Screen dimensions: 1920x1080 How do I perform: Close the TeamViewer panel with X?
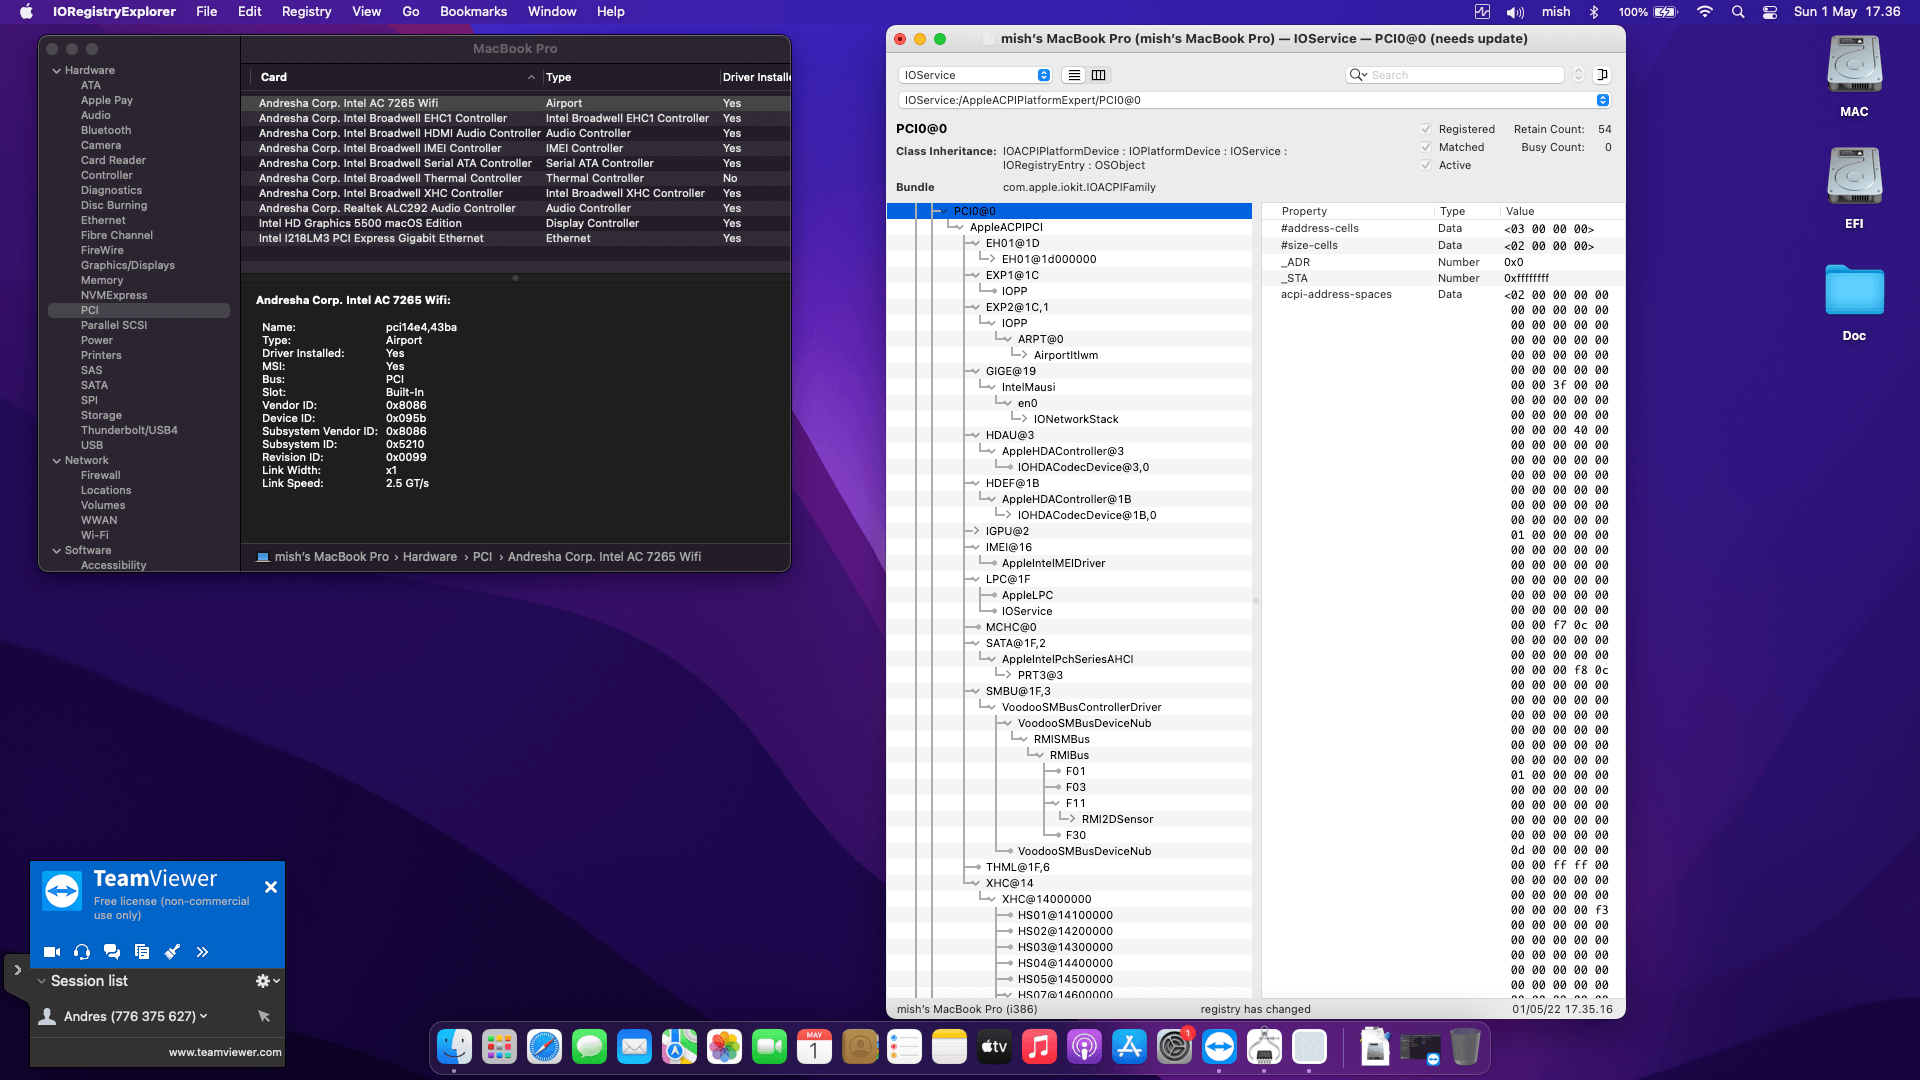point(271,887)
